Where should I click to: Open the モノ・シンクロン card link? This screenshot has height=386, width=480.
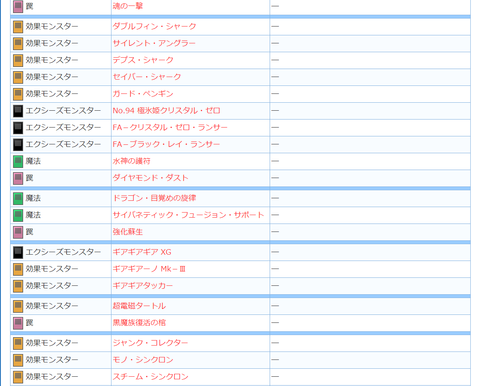coord(143,359)
